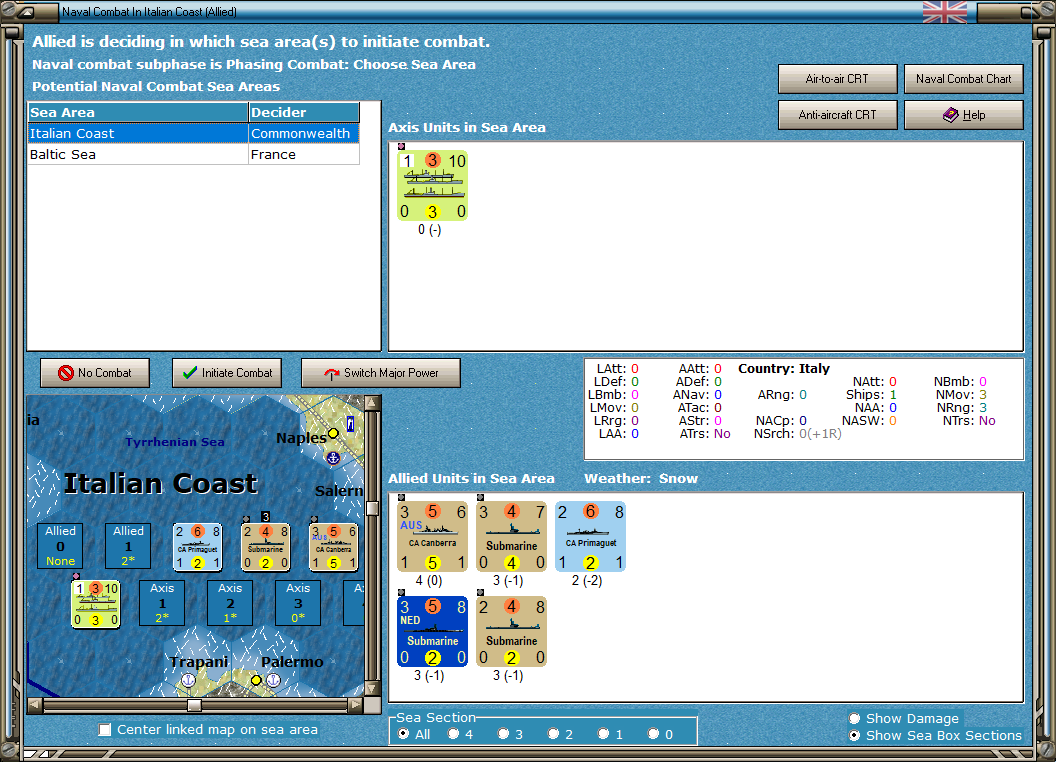
Task: Click the Country: Italy label
Action: [x=784, y=369]
